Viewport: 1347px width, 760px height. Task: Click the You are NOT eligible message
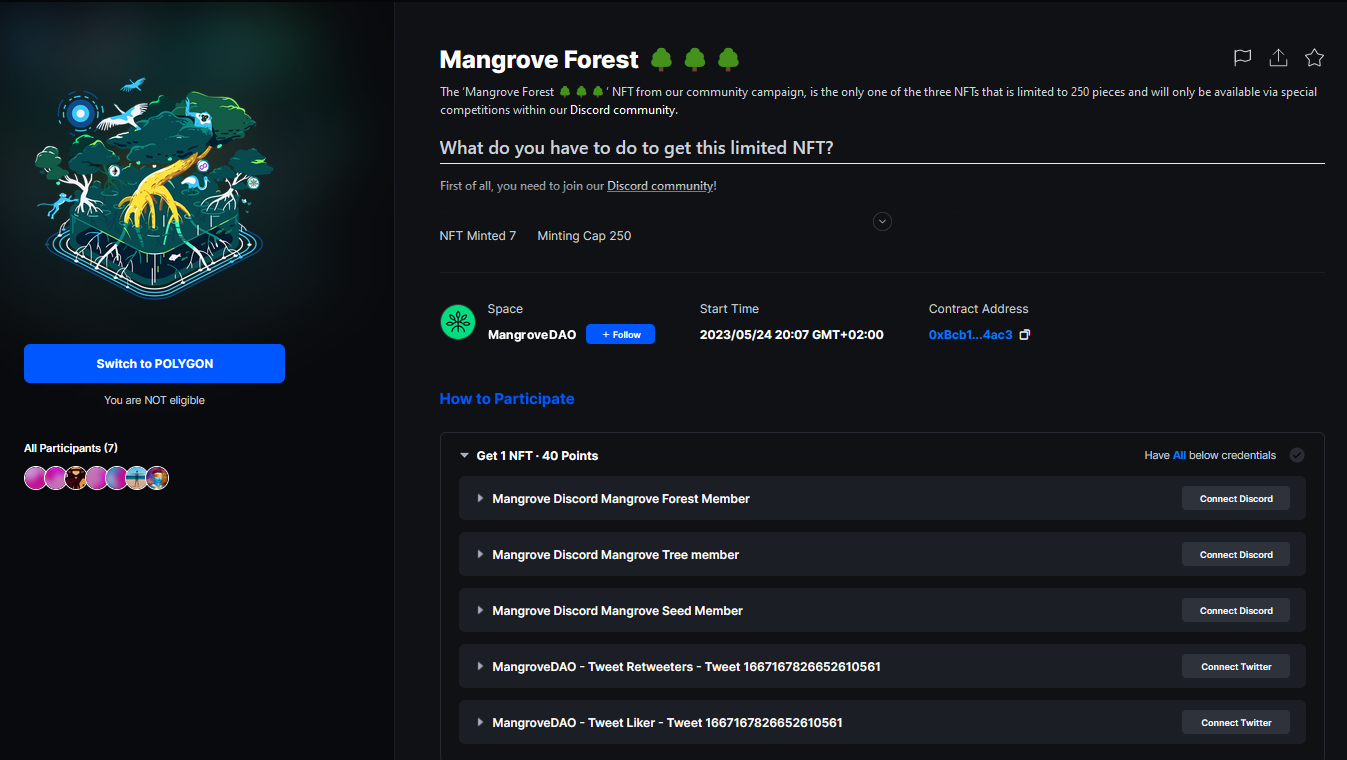click(x=154, y=400)
